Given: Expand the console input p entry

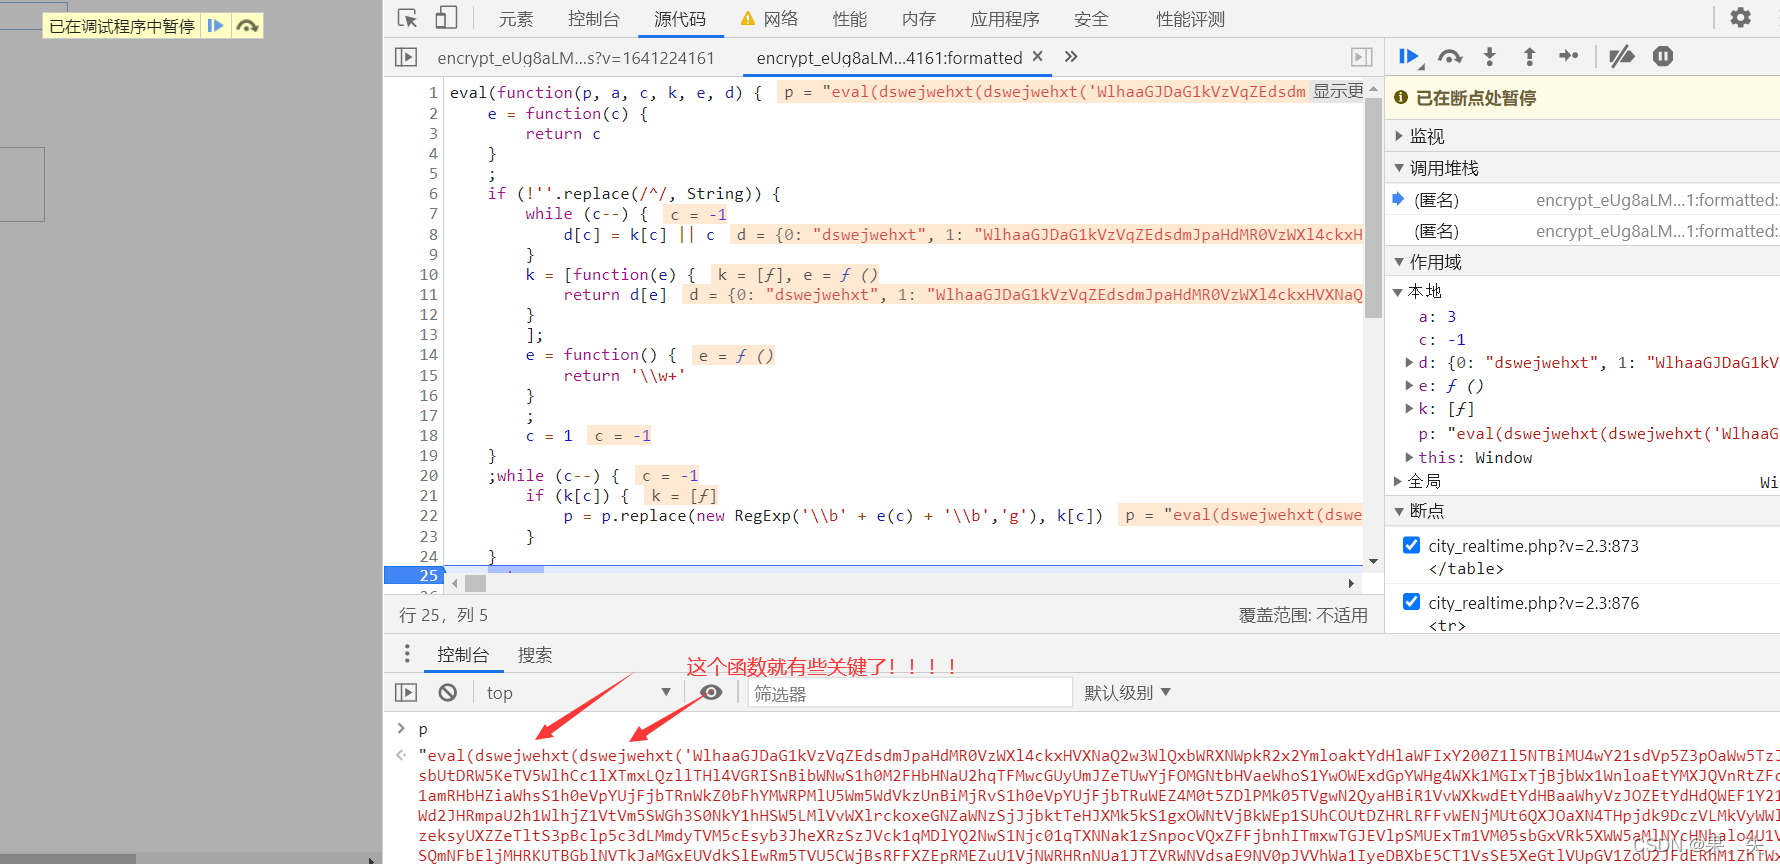Looking at the screenshot, I should point(401,728).
